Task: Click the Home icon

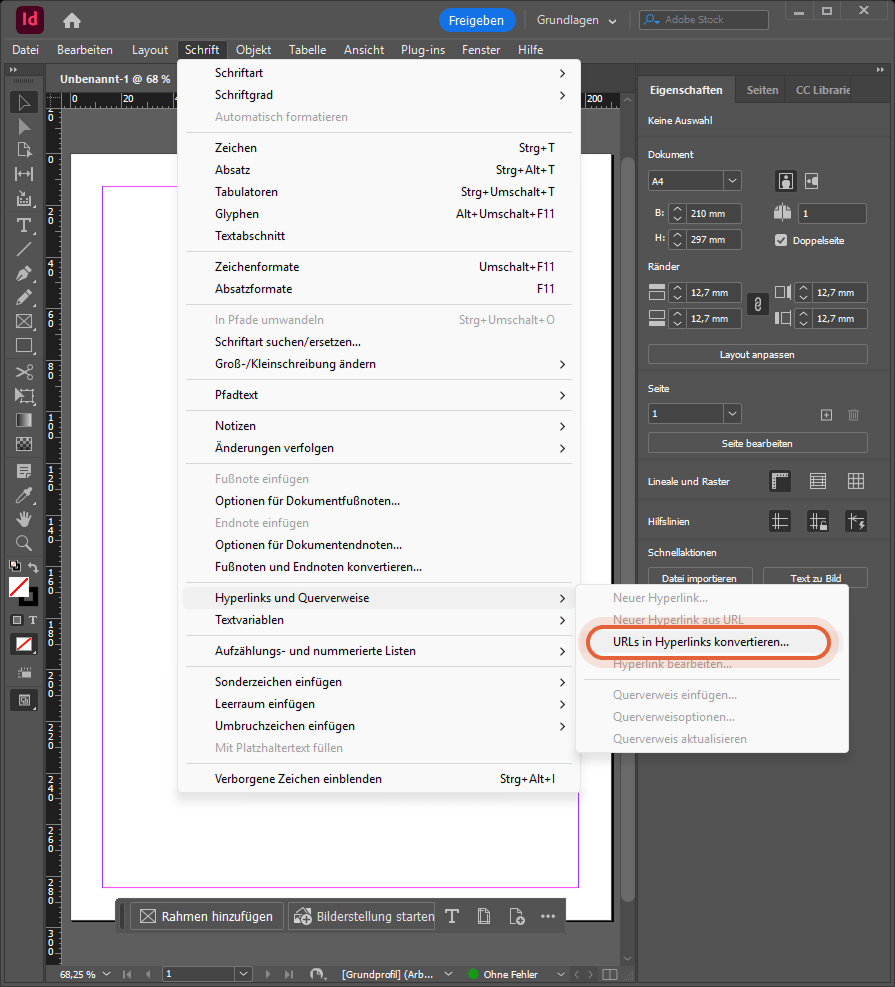Action: click(x=72, y=21)
